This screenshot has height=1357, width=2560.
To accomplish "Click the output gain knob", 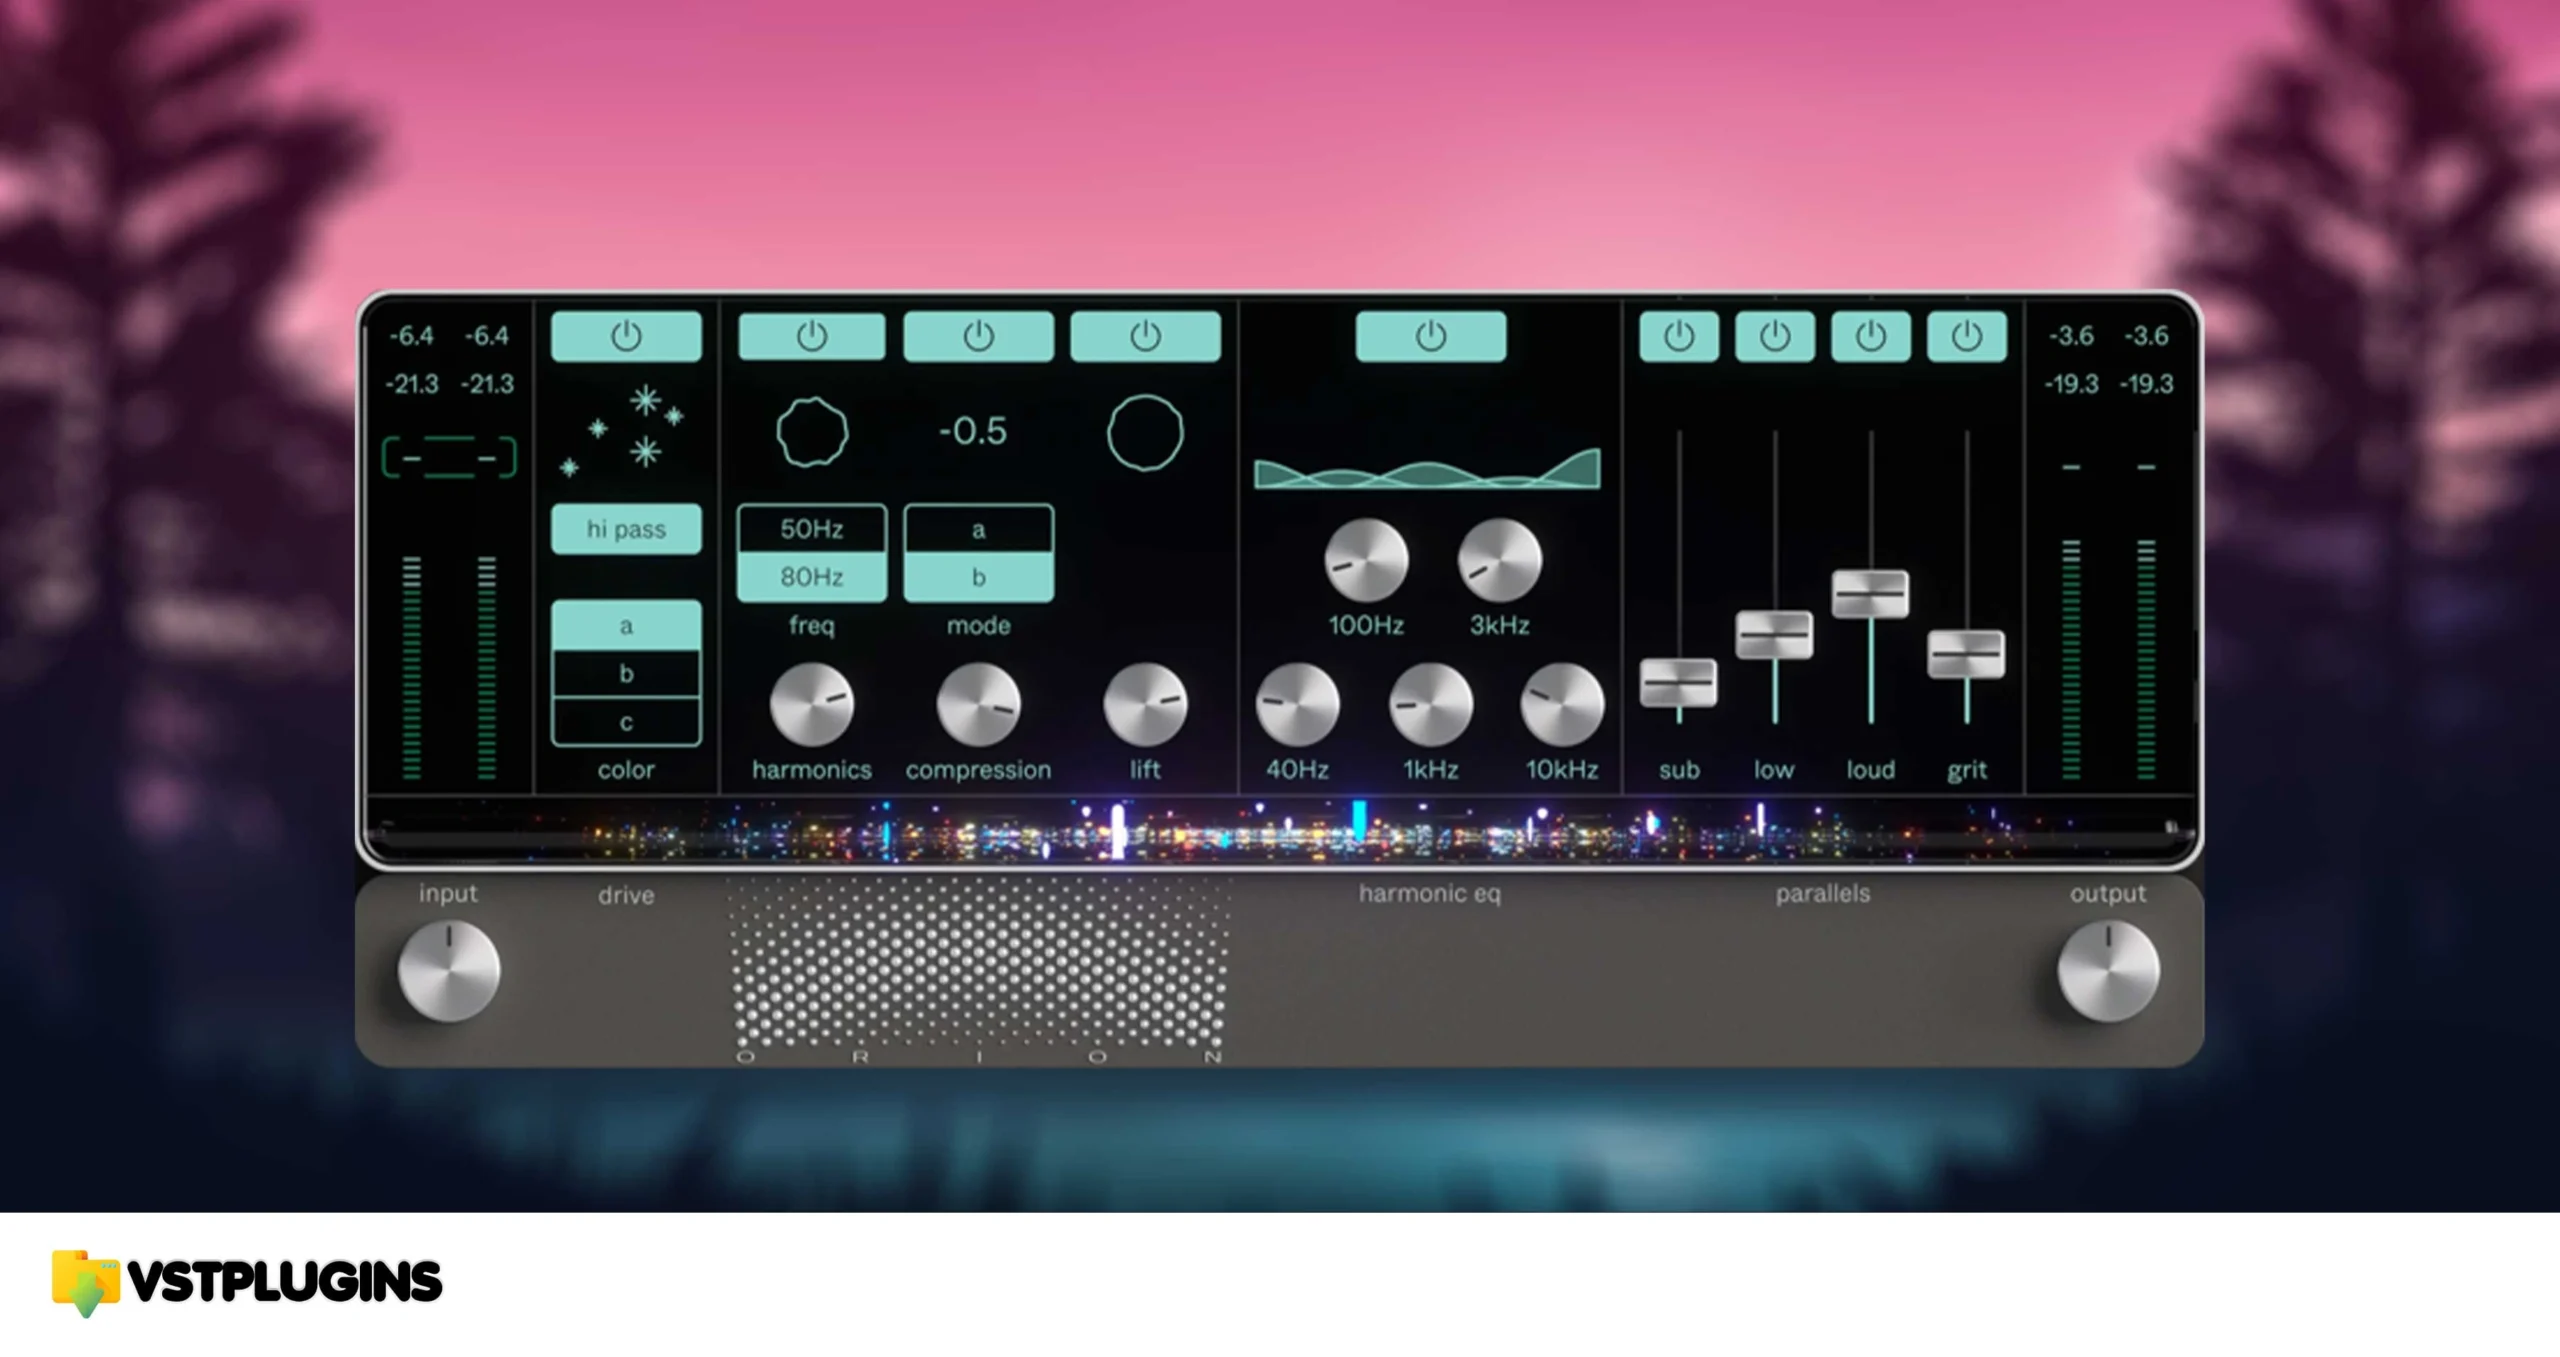I will tap(2108, 971).
